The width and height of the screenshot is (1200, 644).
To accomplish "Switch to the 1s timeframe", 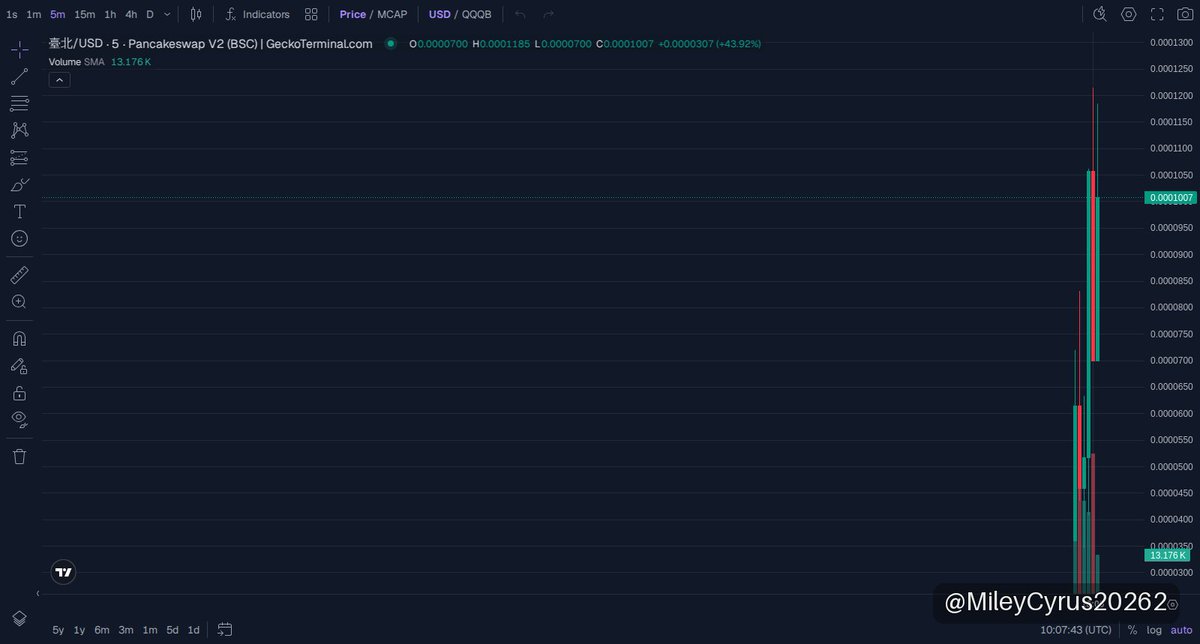I will pos(12,14).
